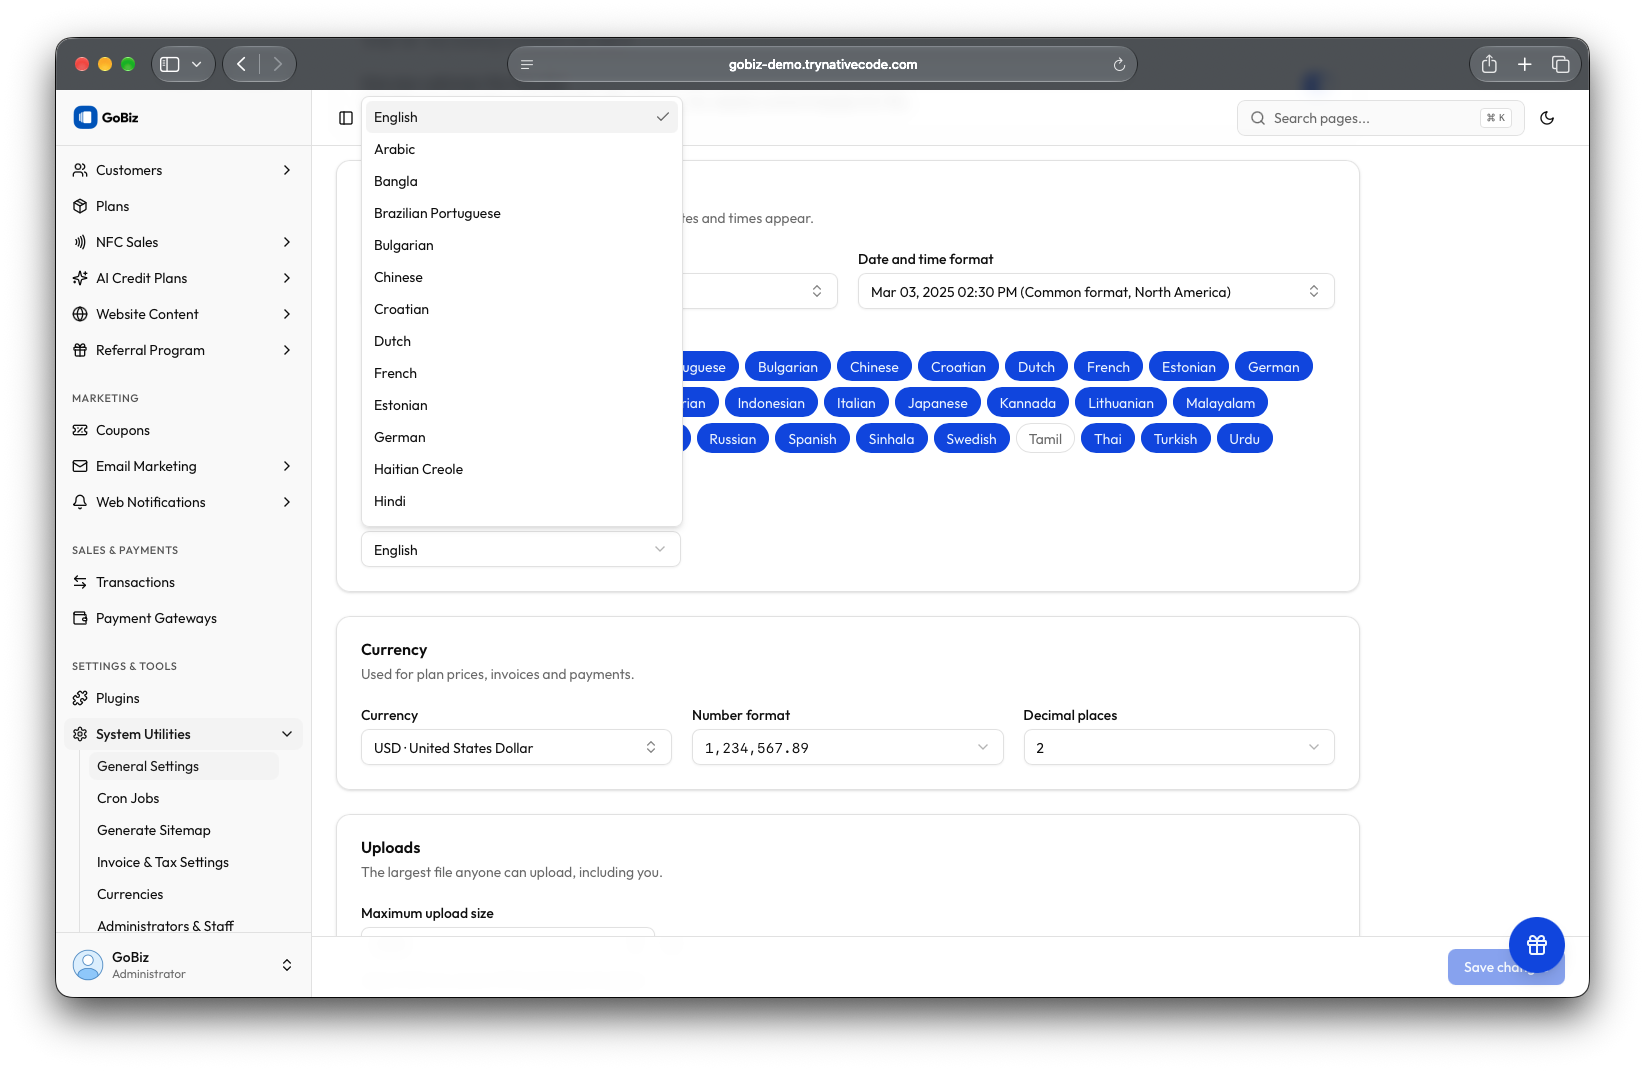Collapse the System Utilities section

[x=184, y=734]
